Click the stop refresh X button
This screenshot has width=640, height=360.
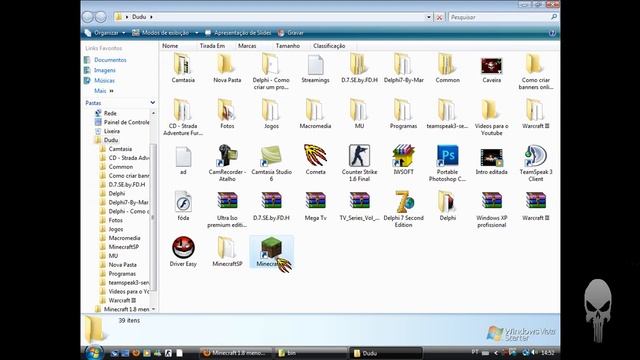pyautogui.click(x=439, y=17)
